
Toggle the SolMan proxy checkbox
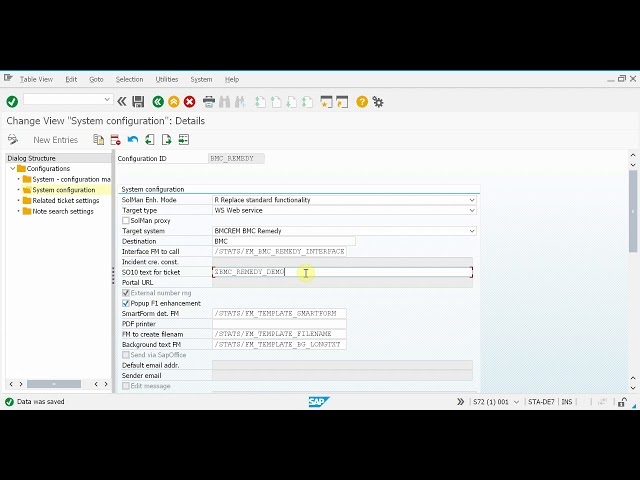(126, 220)
